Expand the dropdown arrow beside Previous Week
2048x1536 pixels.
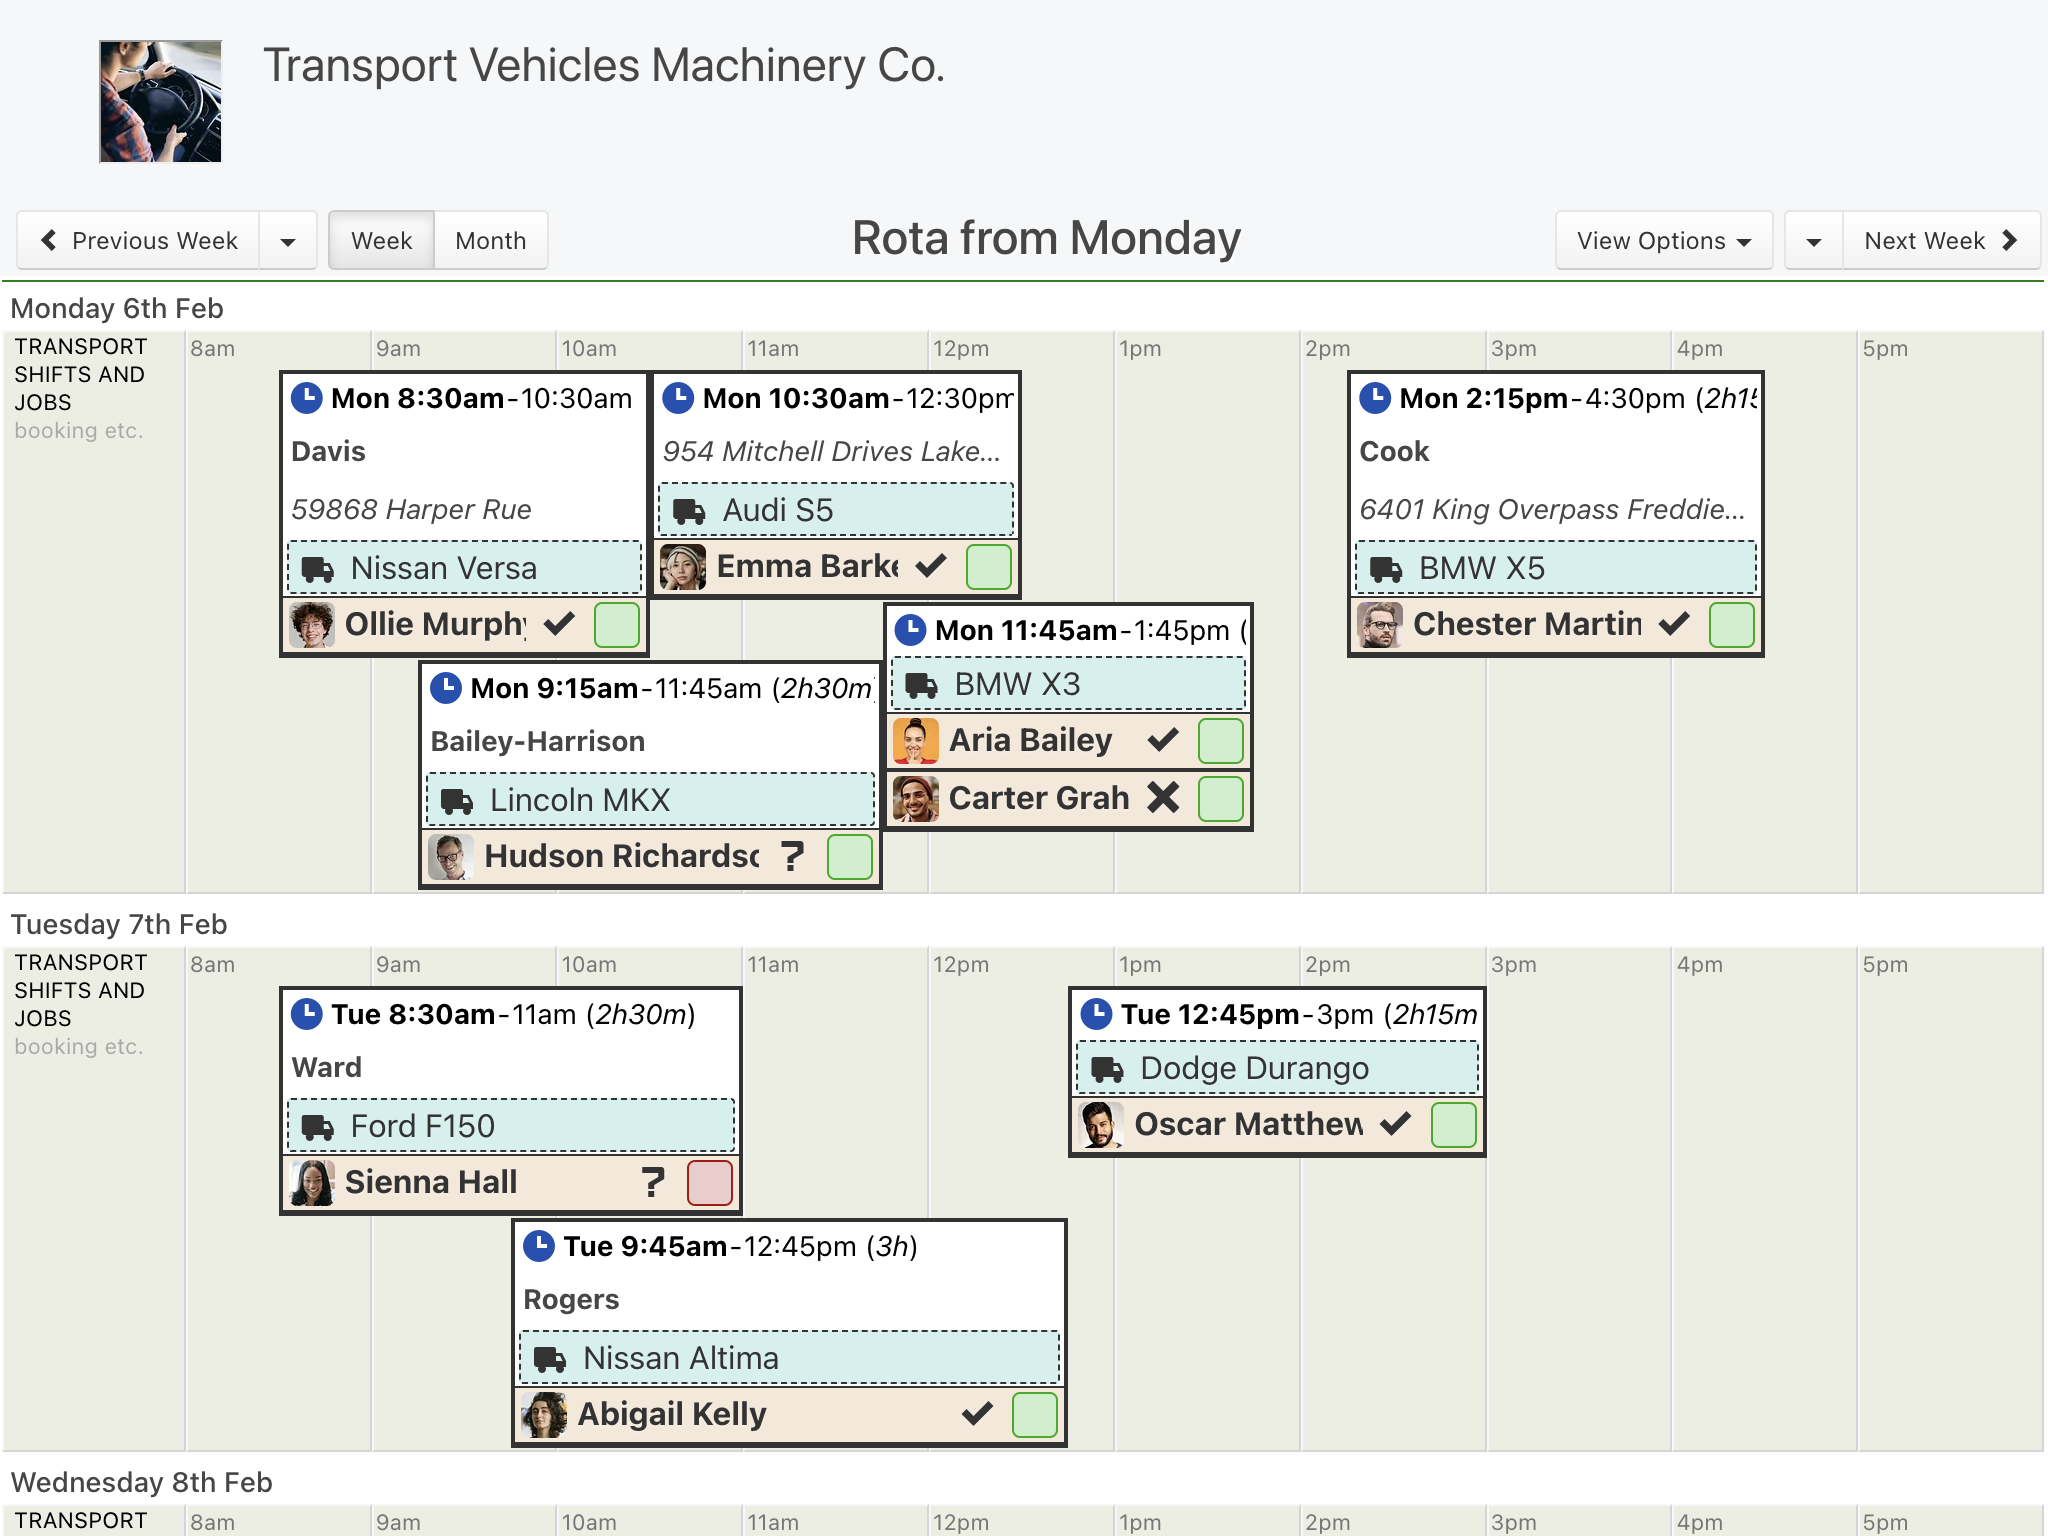point(288,241)
